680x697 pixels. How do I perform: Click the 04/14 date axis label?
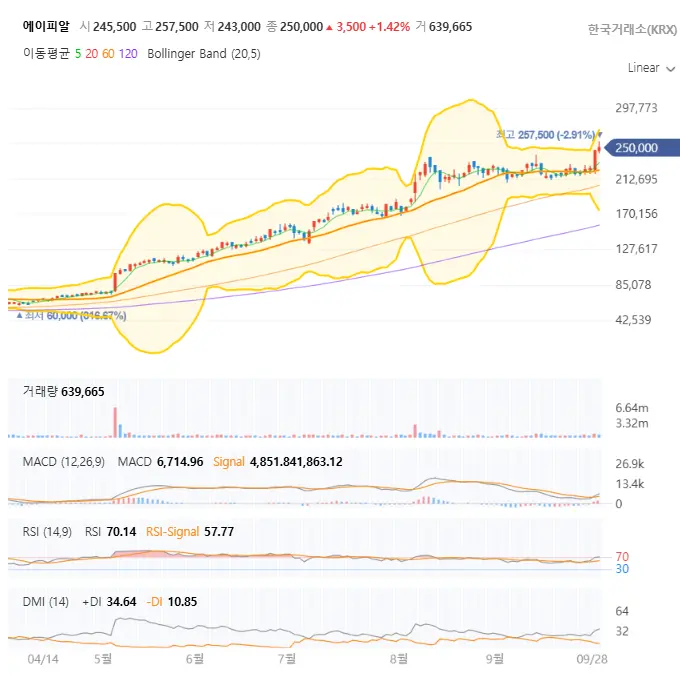(x=43, y=659)
